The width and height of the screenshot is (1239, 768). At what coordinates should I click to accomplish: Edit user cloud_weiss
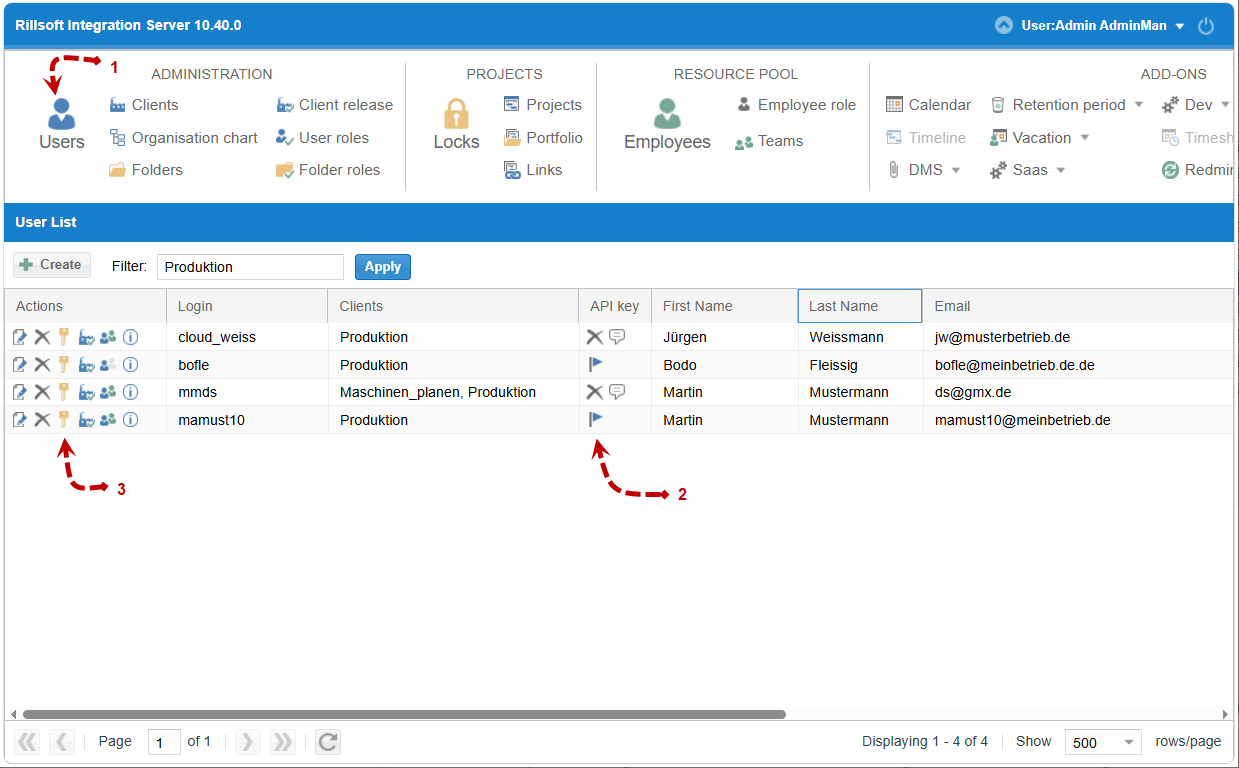click(x=20, y=337)
